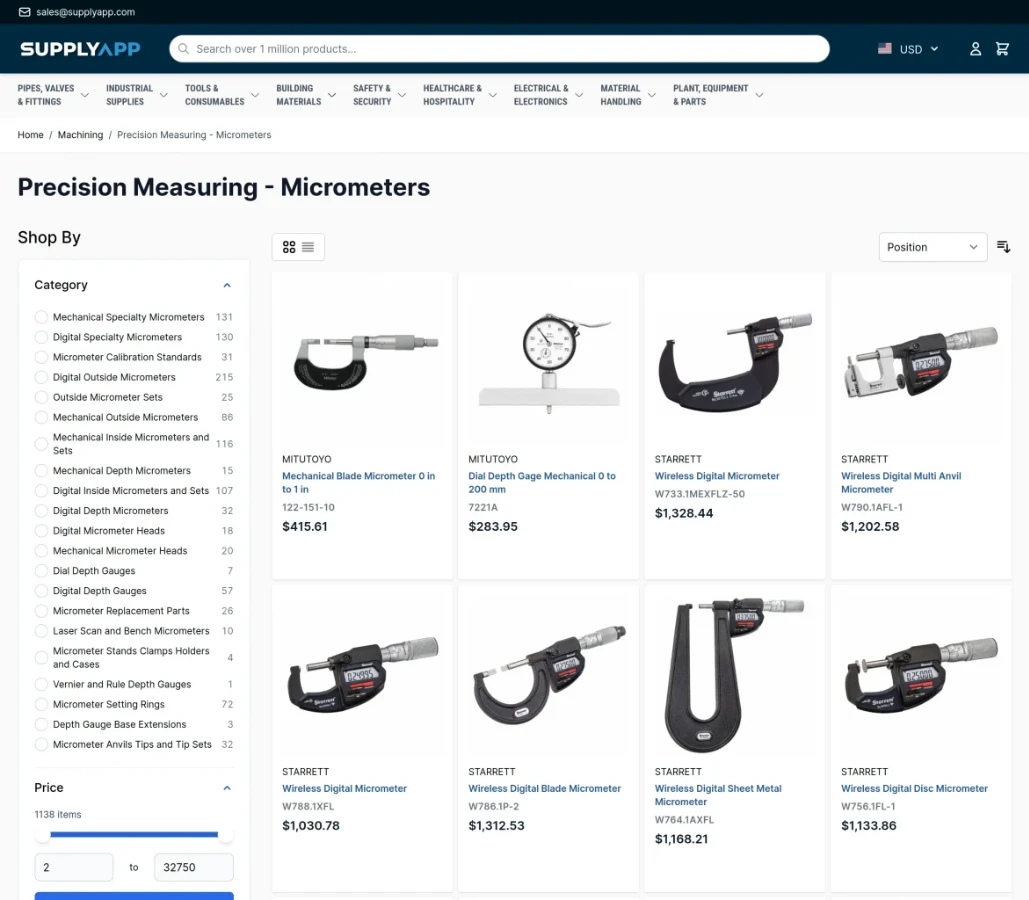Select Digital Depth Gauges filter

(41, 591)
